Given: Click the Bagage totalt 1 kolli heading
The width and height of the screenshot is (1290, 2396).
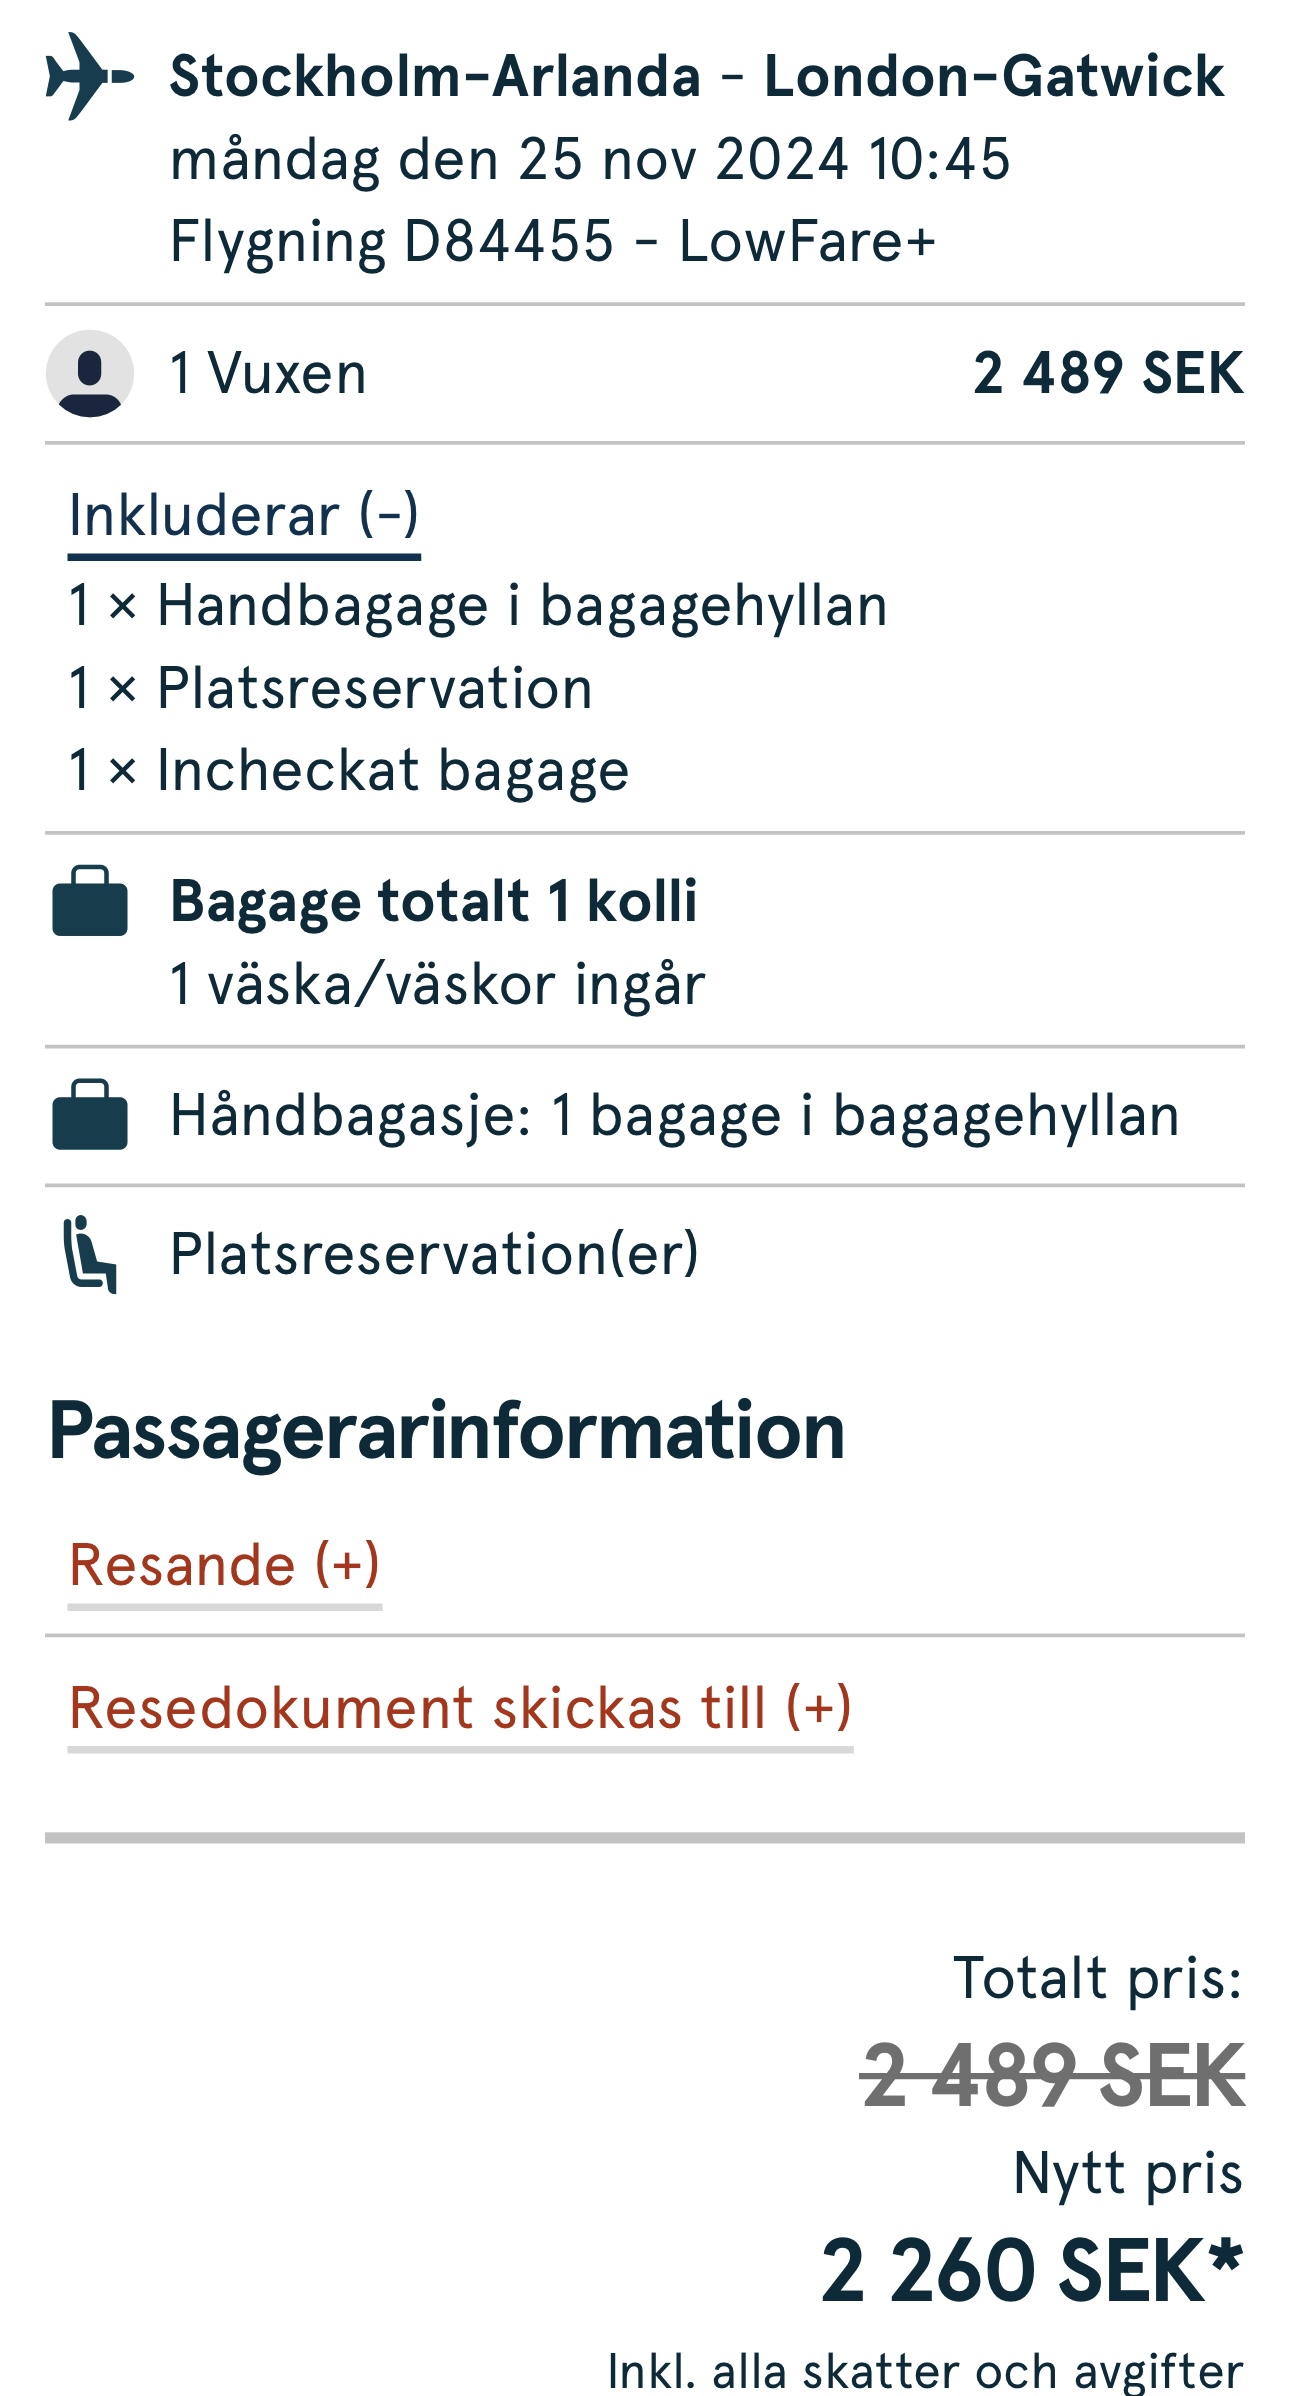Looking at the screenshot, I should point(434,901).
